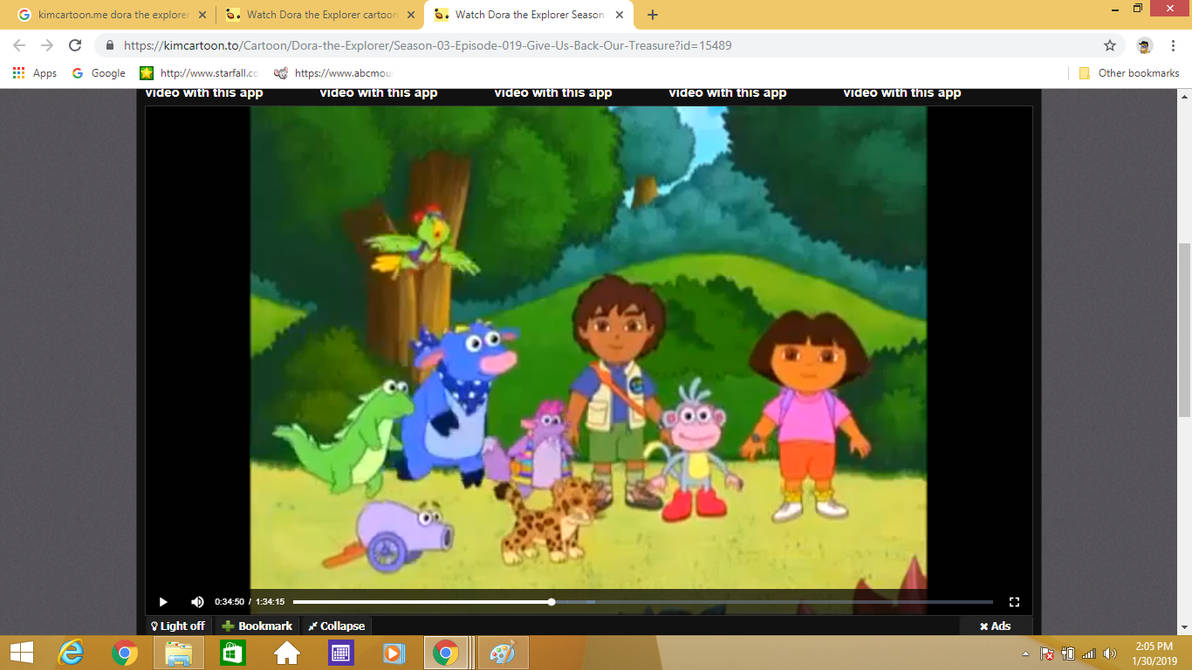Screen dimensions: 1192x670
Task: Bookmark this page with star icon
Action: click(x=1110, y=46)
